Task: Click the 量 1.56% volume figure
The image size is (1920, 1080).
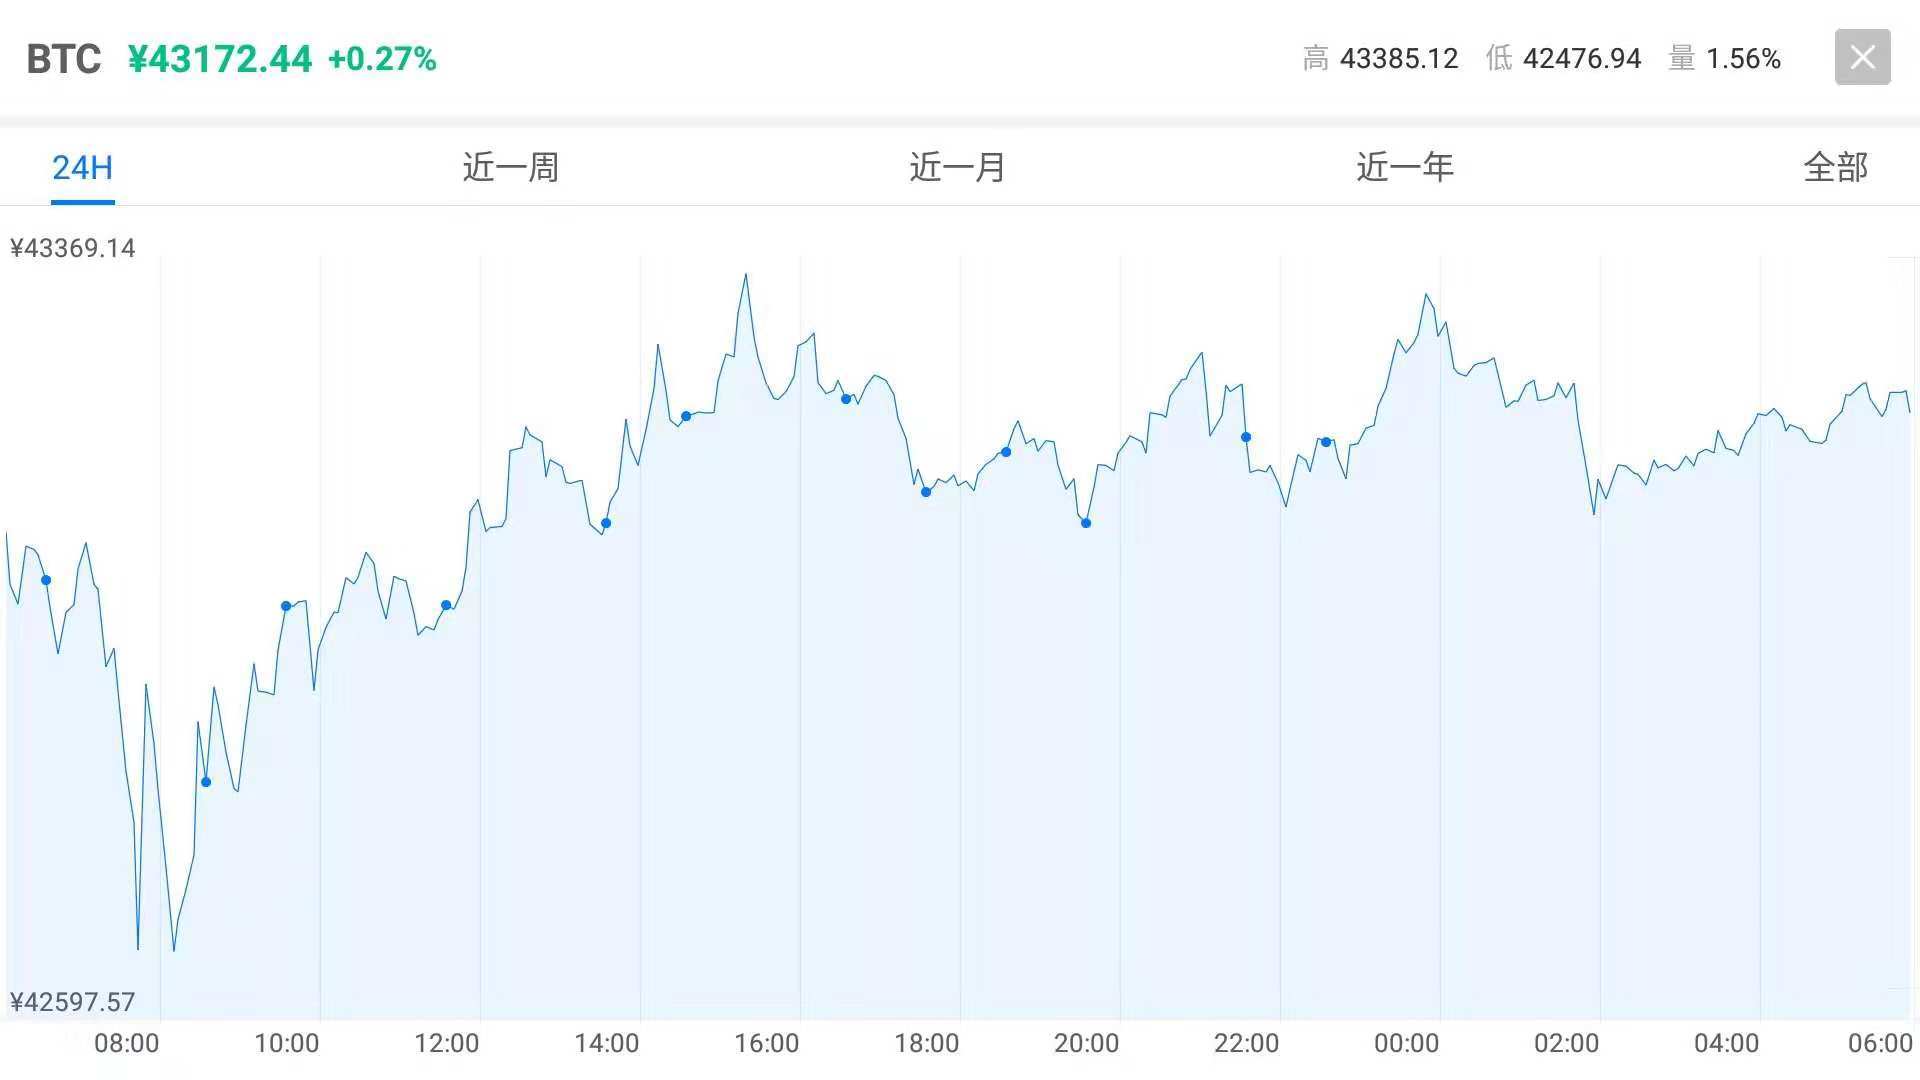Action: coord(1725,59)
